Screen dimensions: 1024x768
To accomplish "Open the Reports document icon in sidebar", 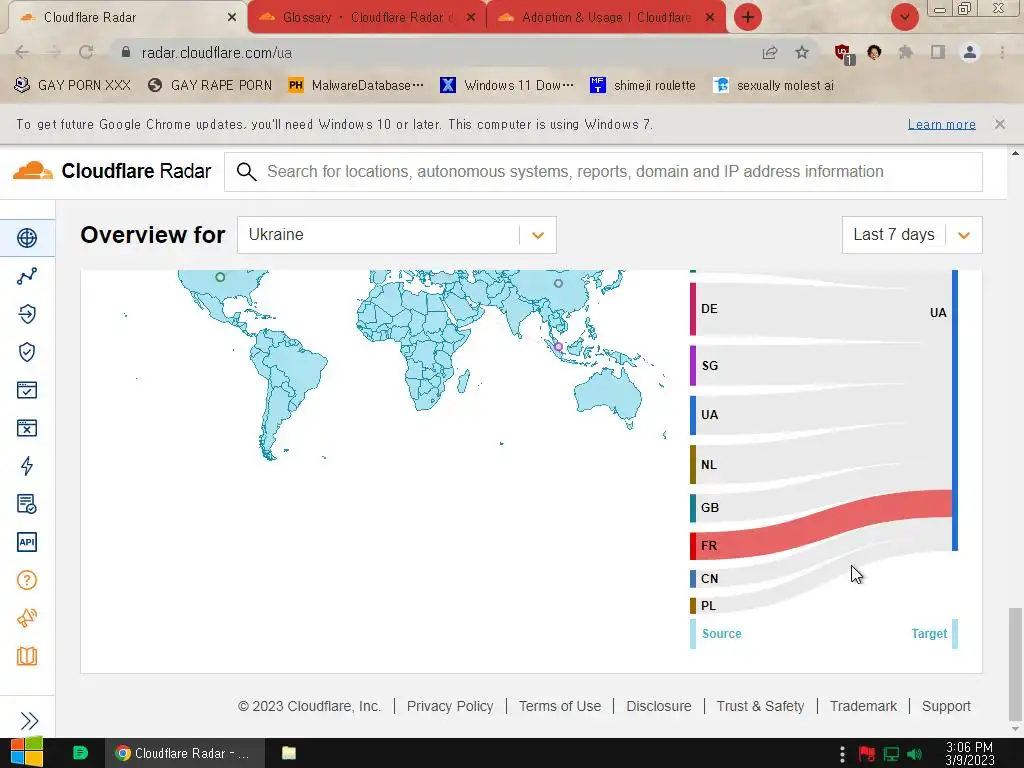I will pos(27,504).
